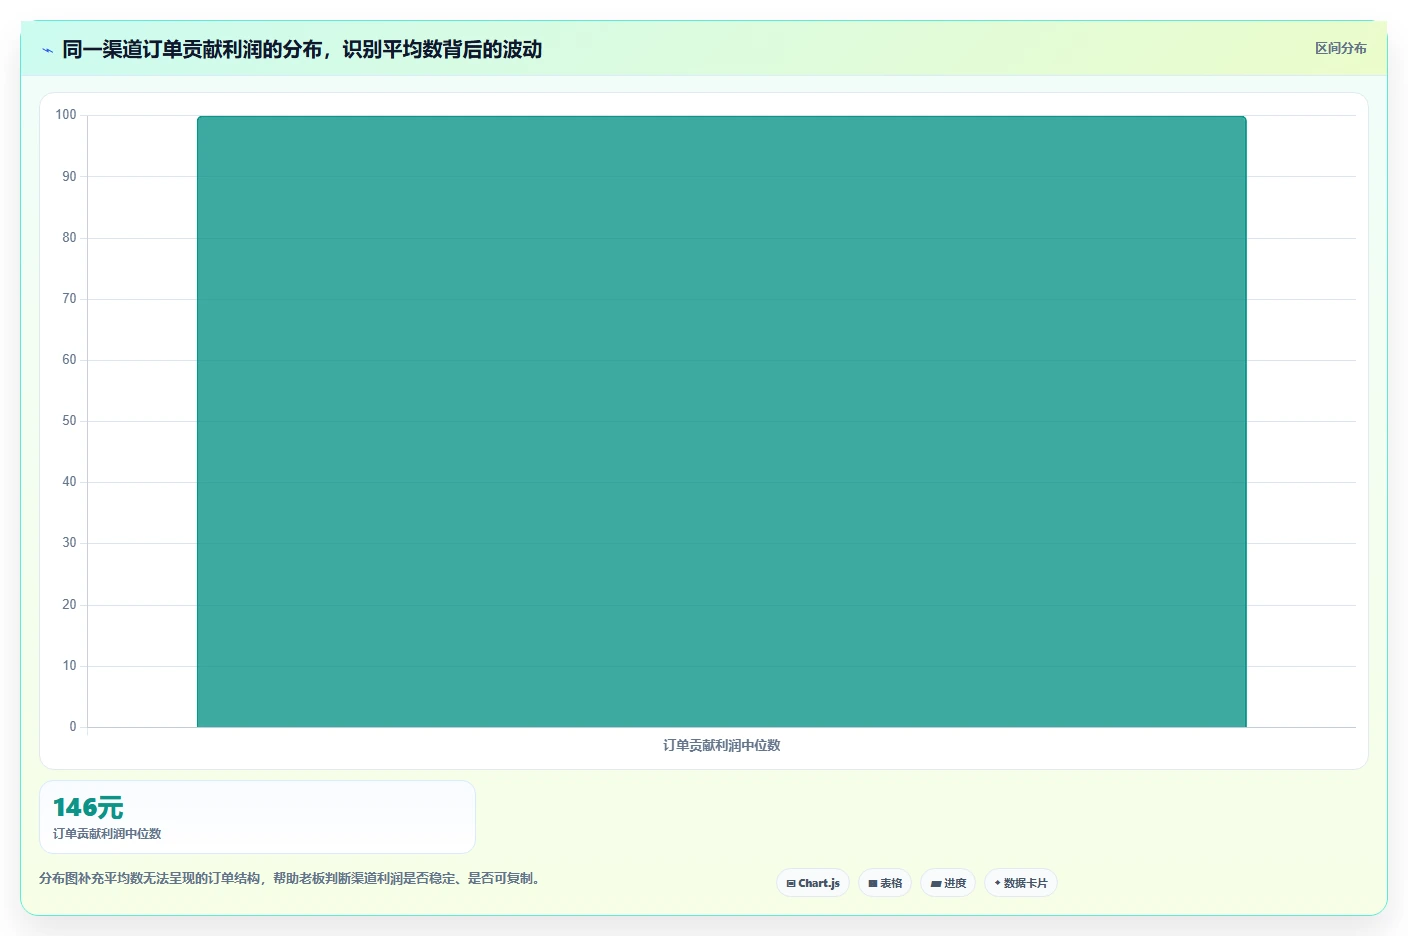Image resolution: width=1408 pixels, height=936 pixels.
Task: Click the y-axis tick label 70
Action: [69, 298]
